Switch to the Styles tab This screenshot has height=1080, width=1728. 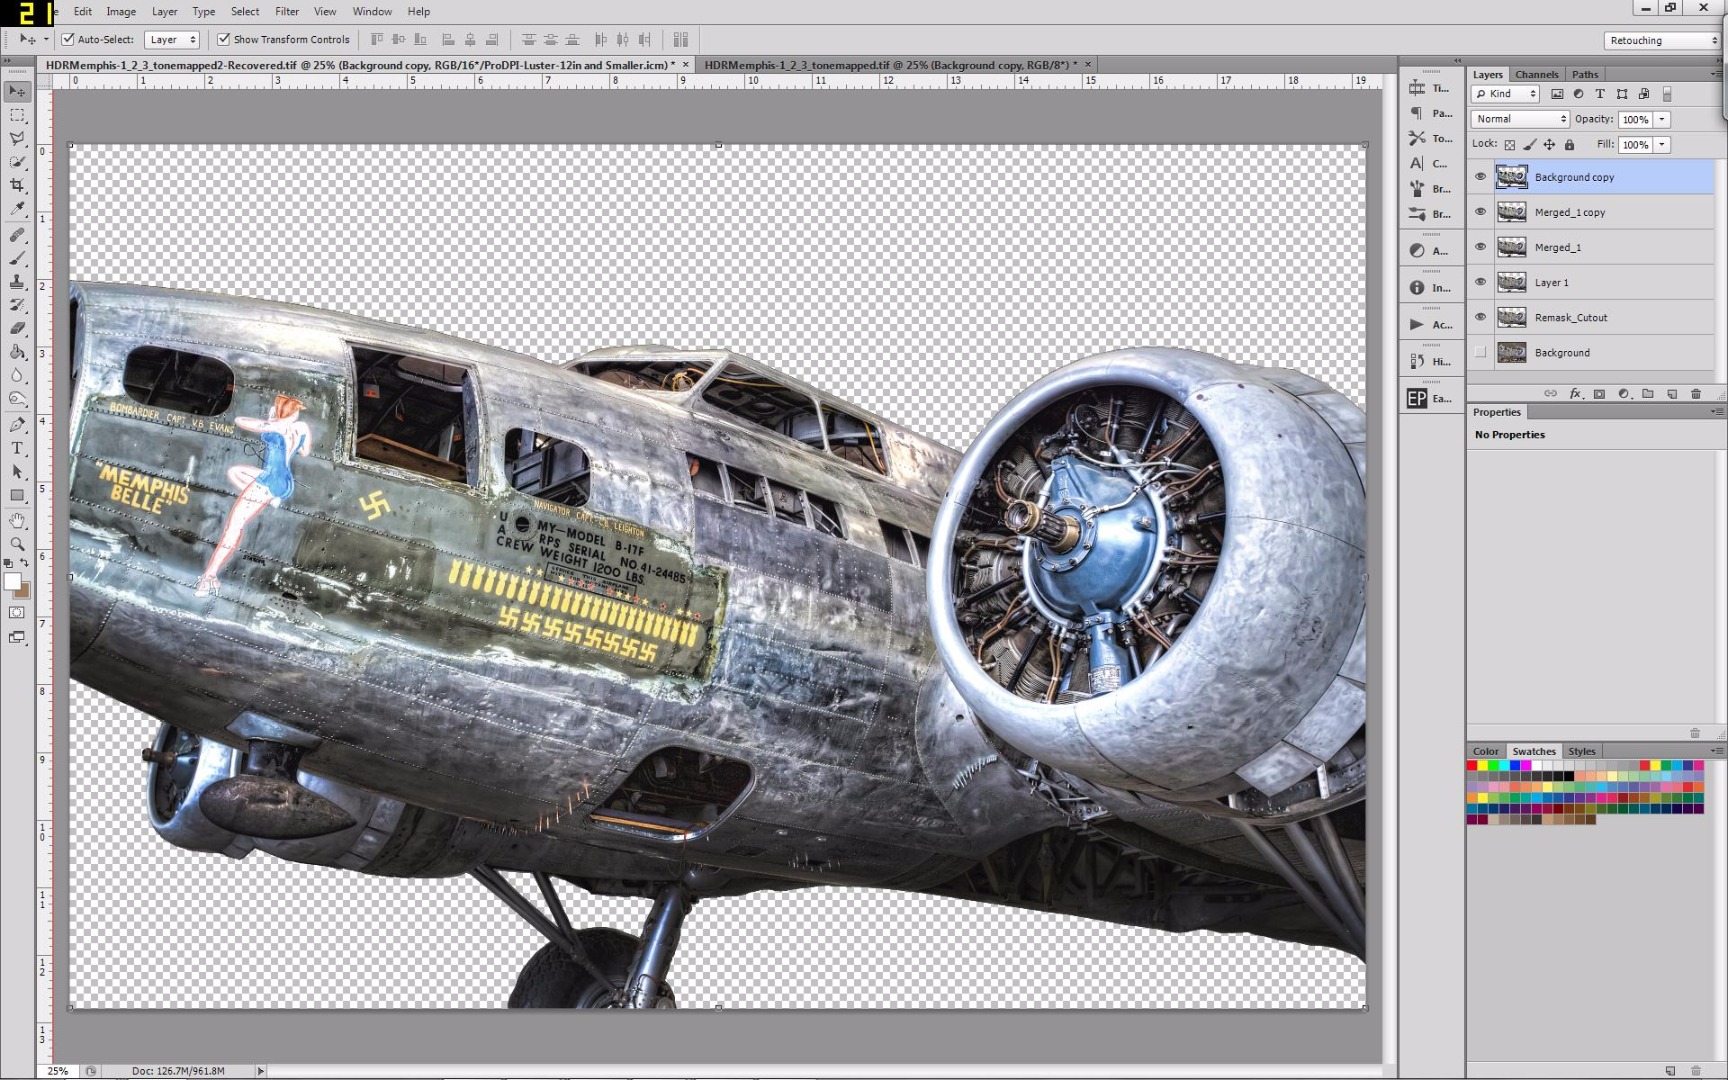click(1582, 751)
